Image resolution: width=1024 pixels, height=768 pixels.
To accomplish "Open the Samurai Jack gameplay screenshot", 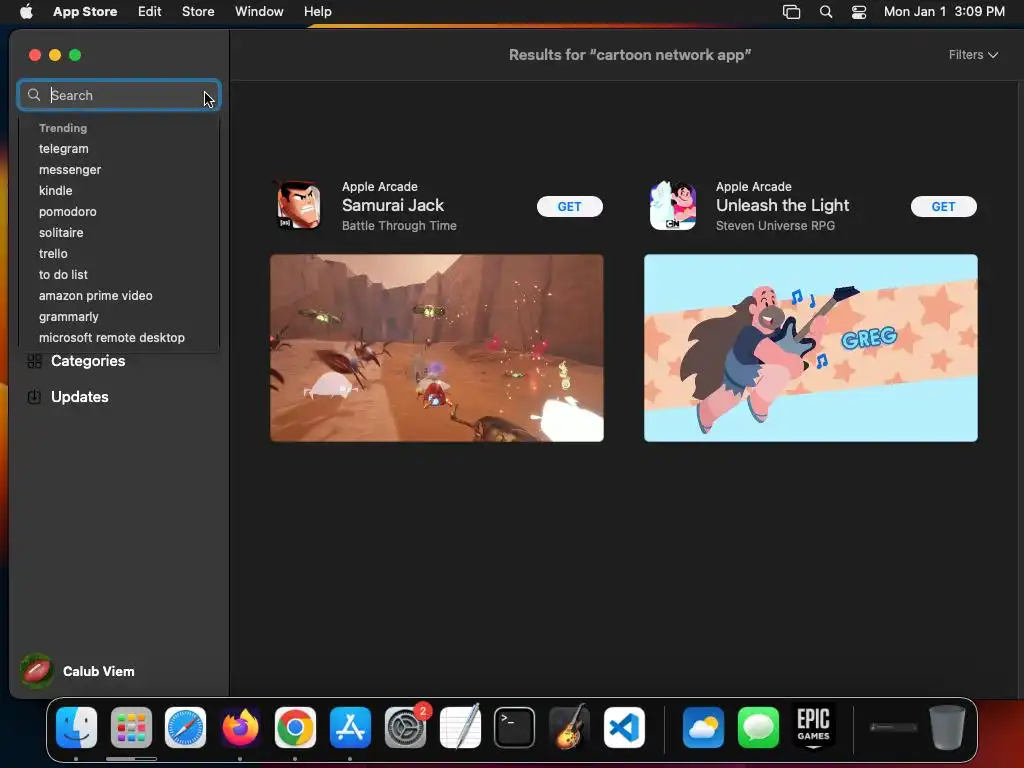I will pyautogui.click(x=437, y=348).
